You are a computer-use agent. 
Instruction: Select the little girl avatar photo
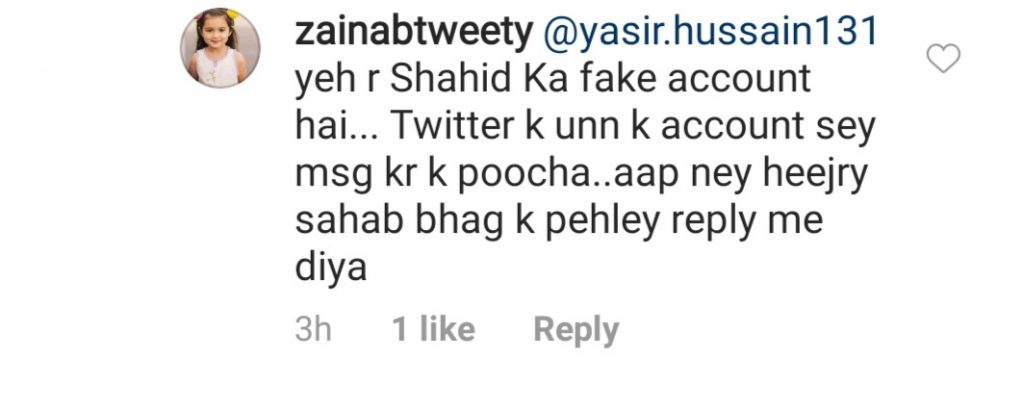tap(220, 48)
